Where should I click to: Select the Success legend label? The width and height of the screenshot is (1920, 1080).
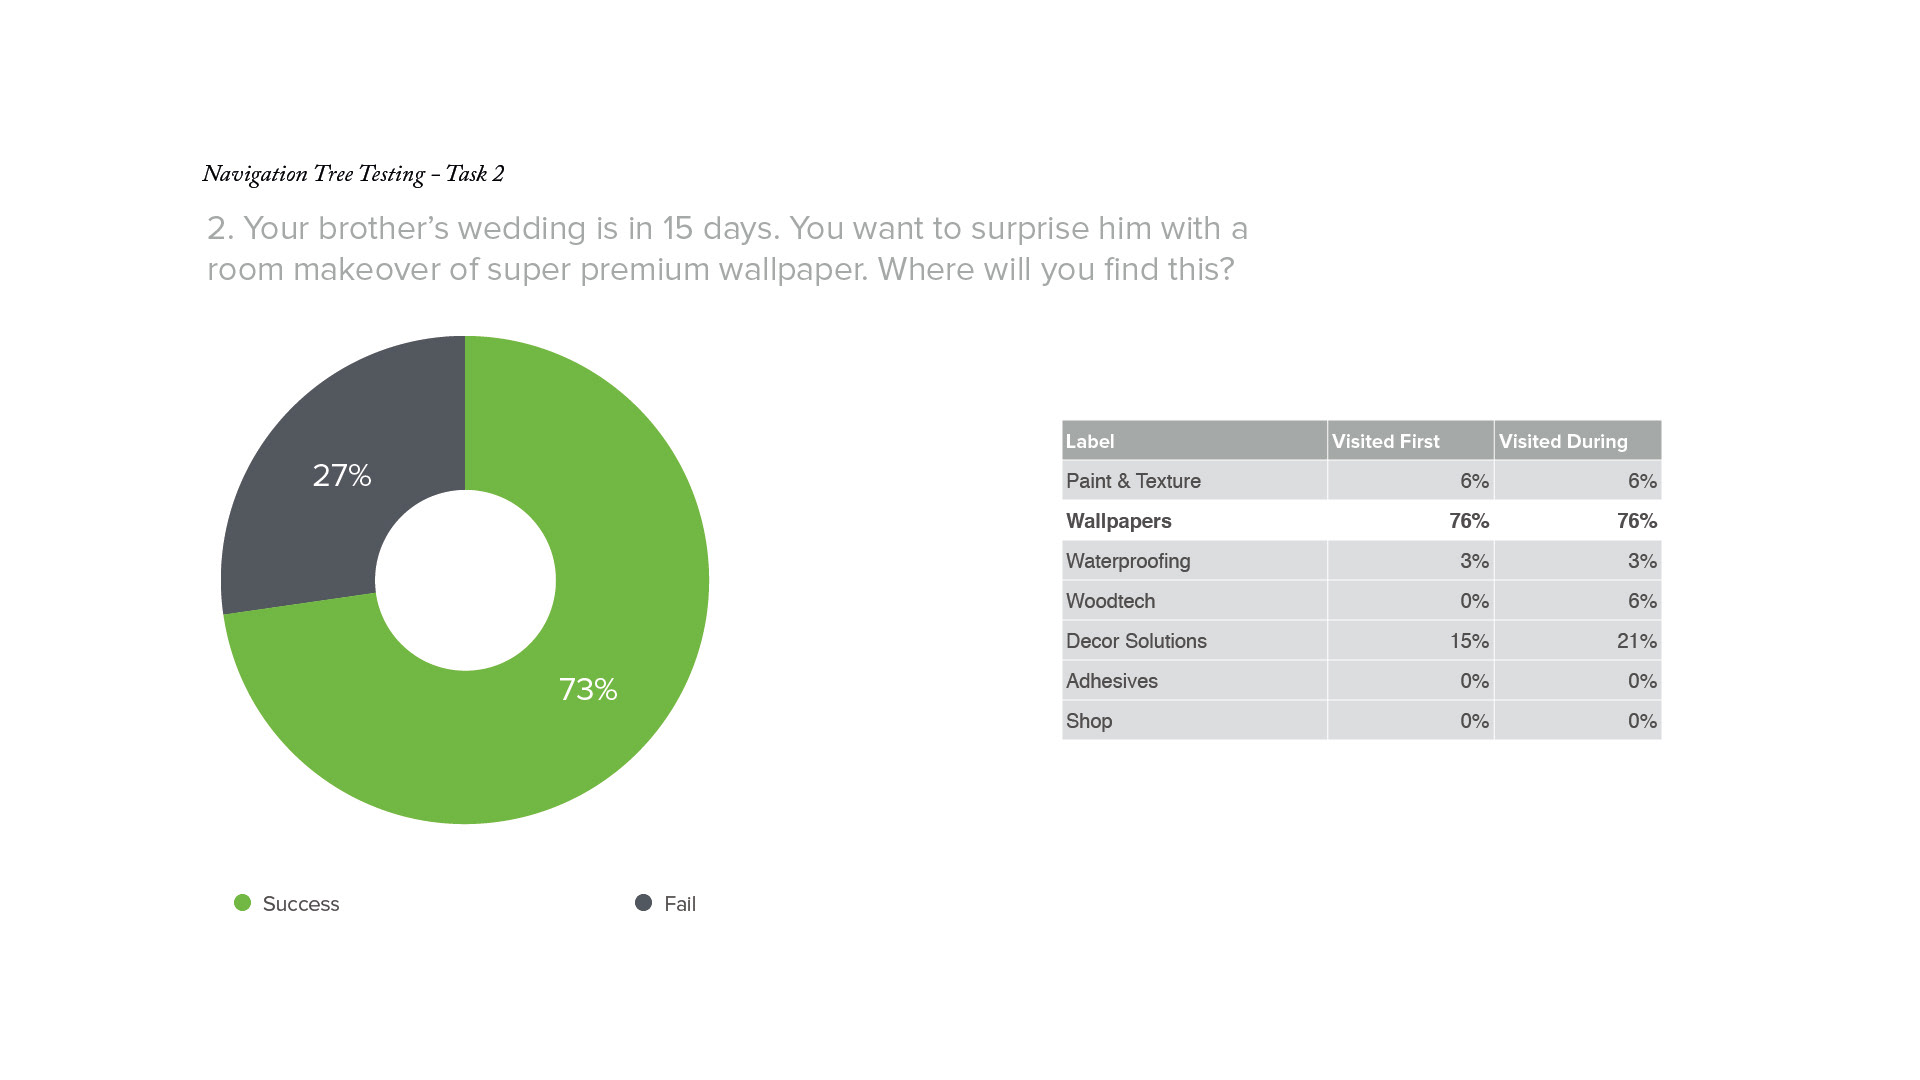(300, 904)
